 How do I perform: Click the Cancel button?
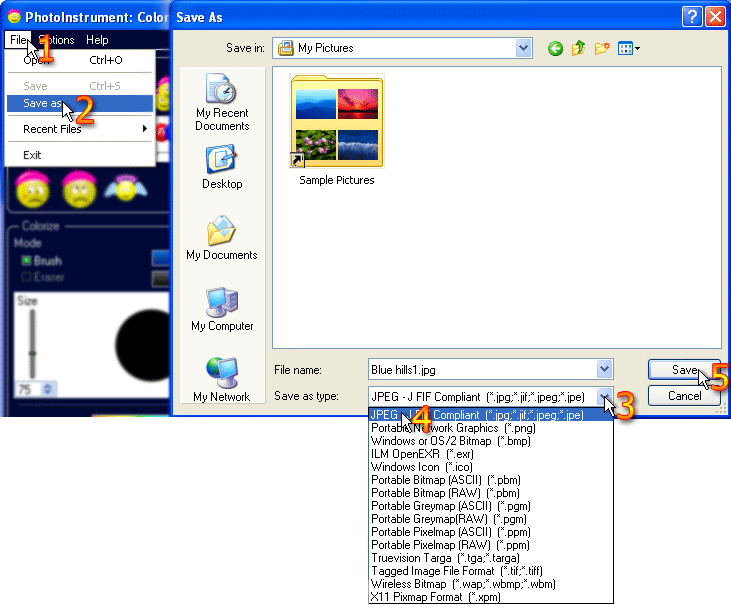pos(684,396)
